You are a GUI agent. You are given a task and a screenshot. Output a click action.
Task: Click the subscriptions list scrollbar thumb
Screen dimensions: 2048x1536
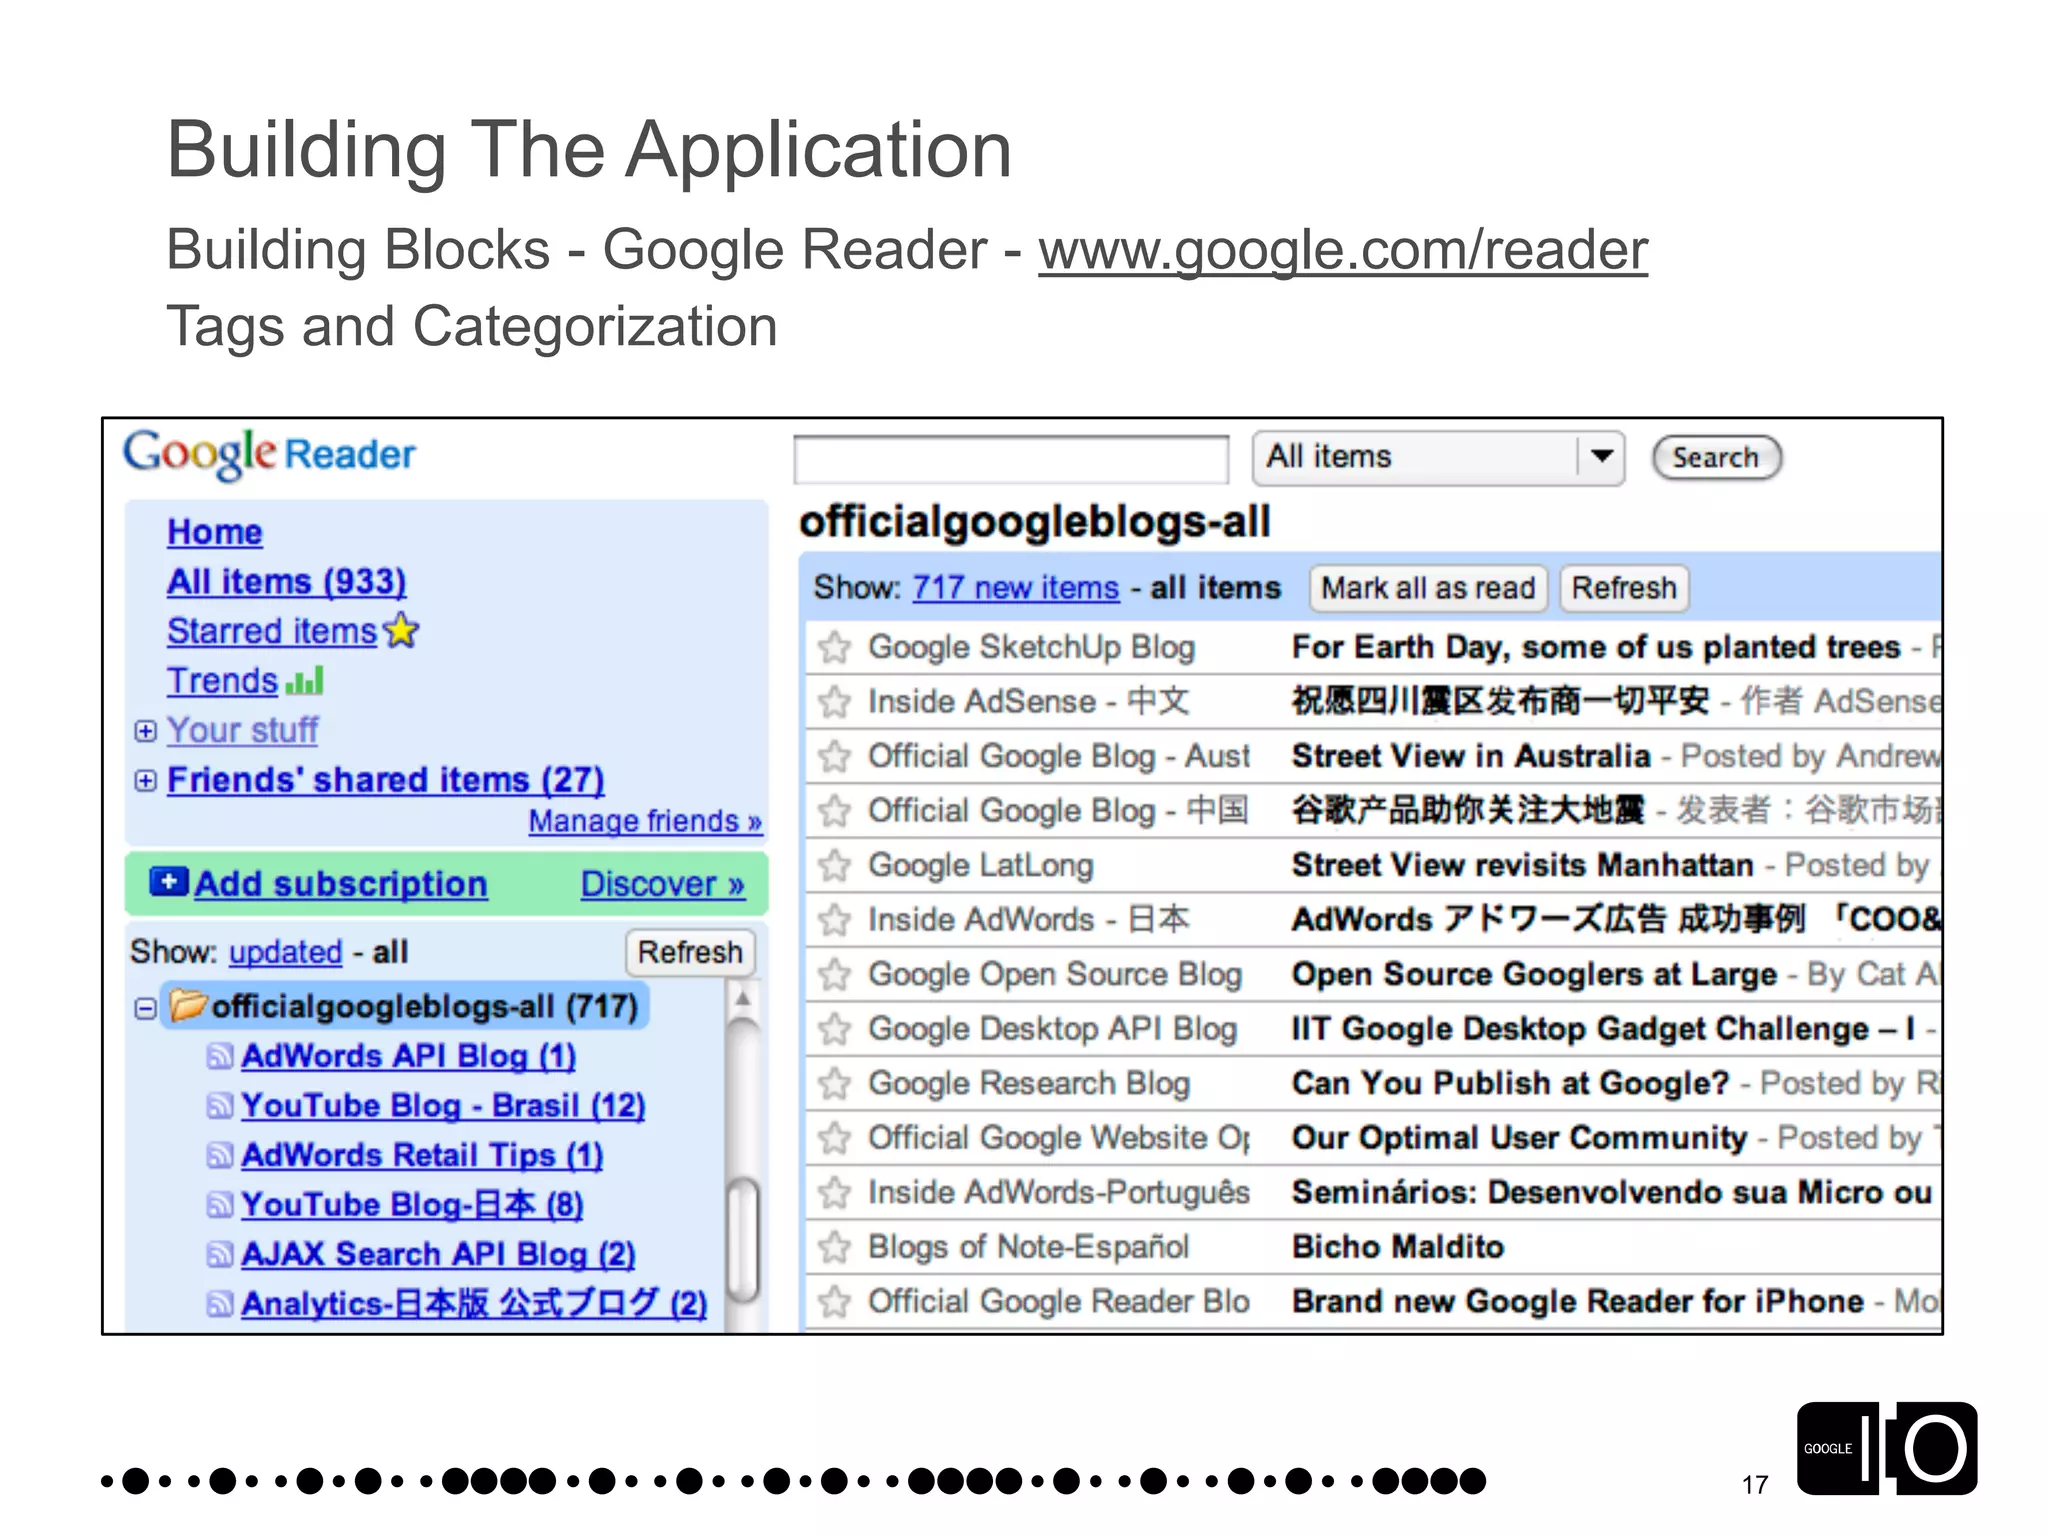click(742, 1239)
